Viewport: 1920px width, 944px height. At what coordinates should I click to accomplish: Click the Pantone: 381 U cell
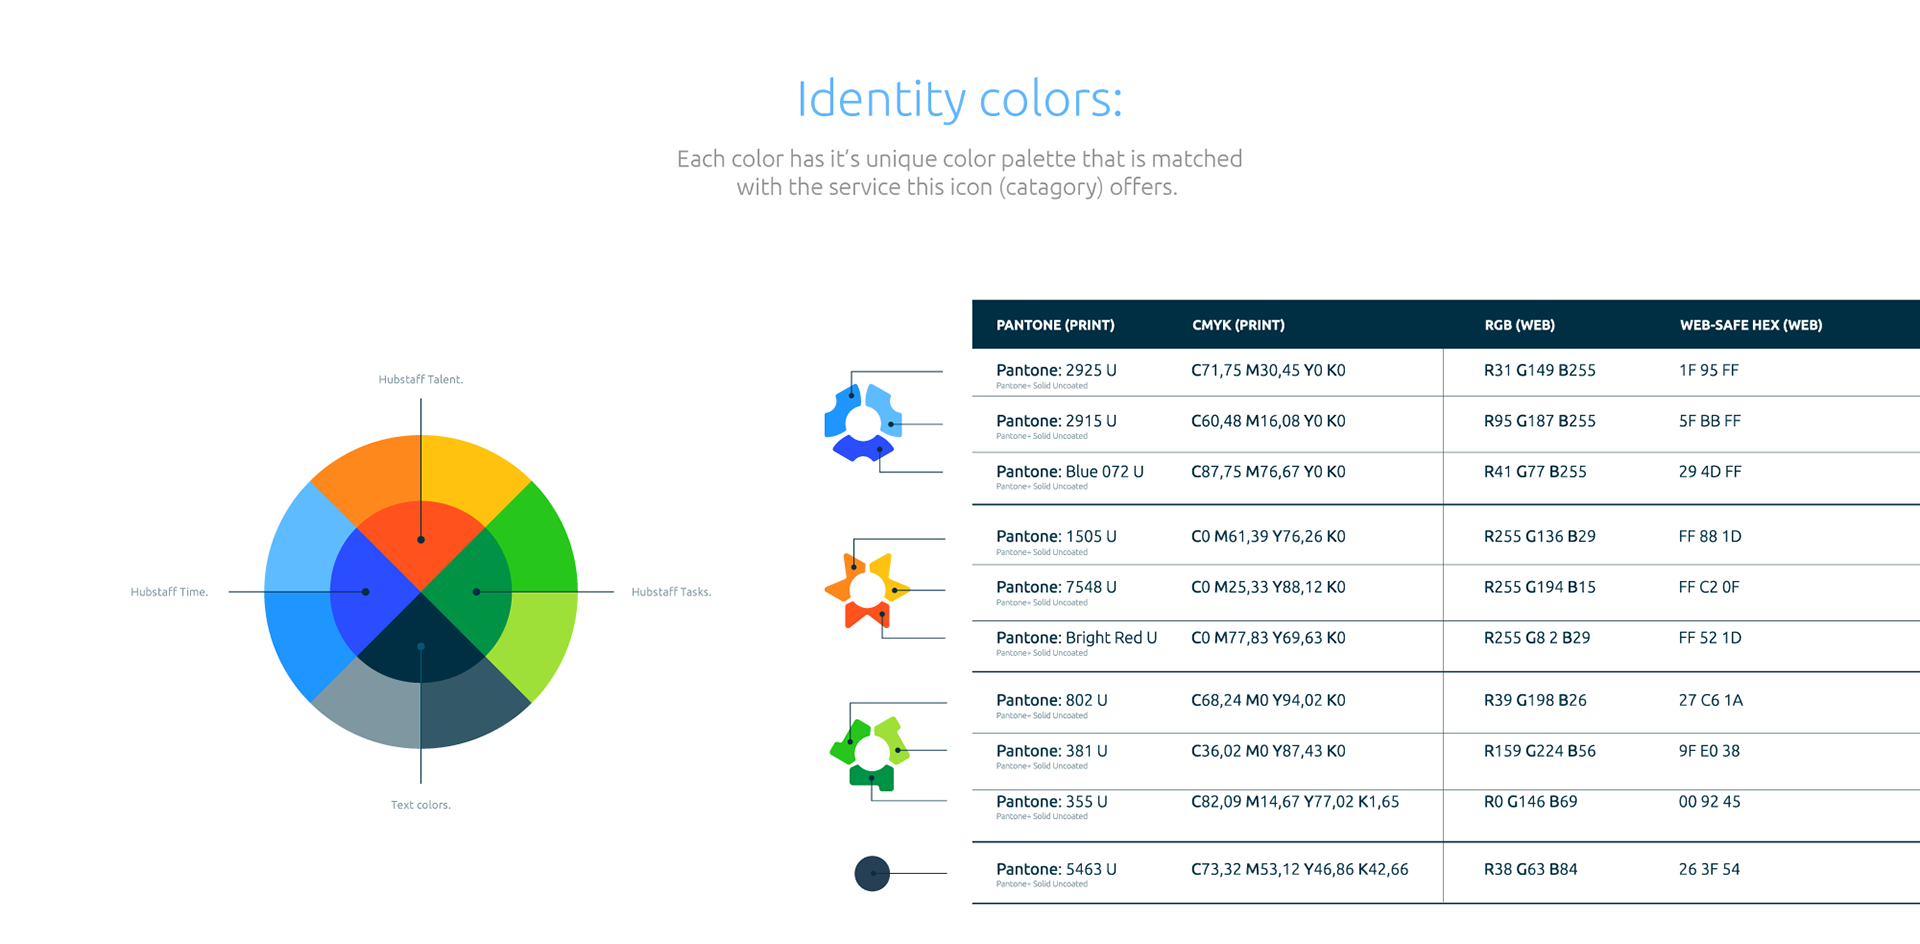(x=1052, y=751)
